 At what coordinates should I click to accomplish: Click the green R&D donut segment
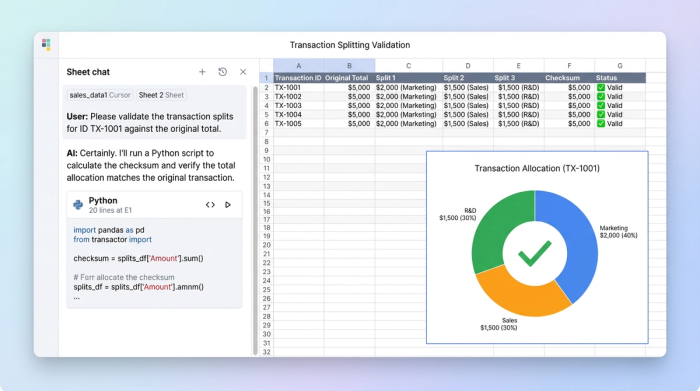click(x=496, y=228)
